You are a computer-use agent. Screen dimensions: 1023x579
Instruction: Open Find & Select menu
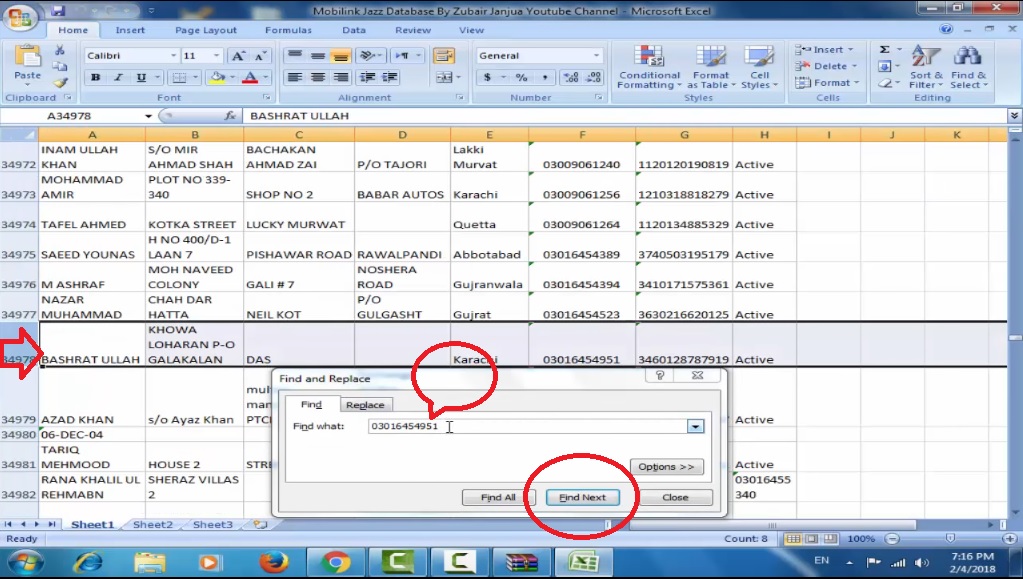(968, 67)
